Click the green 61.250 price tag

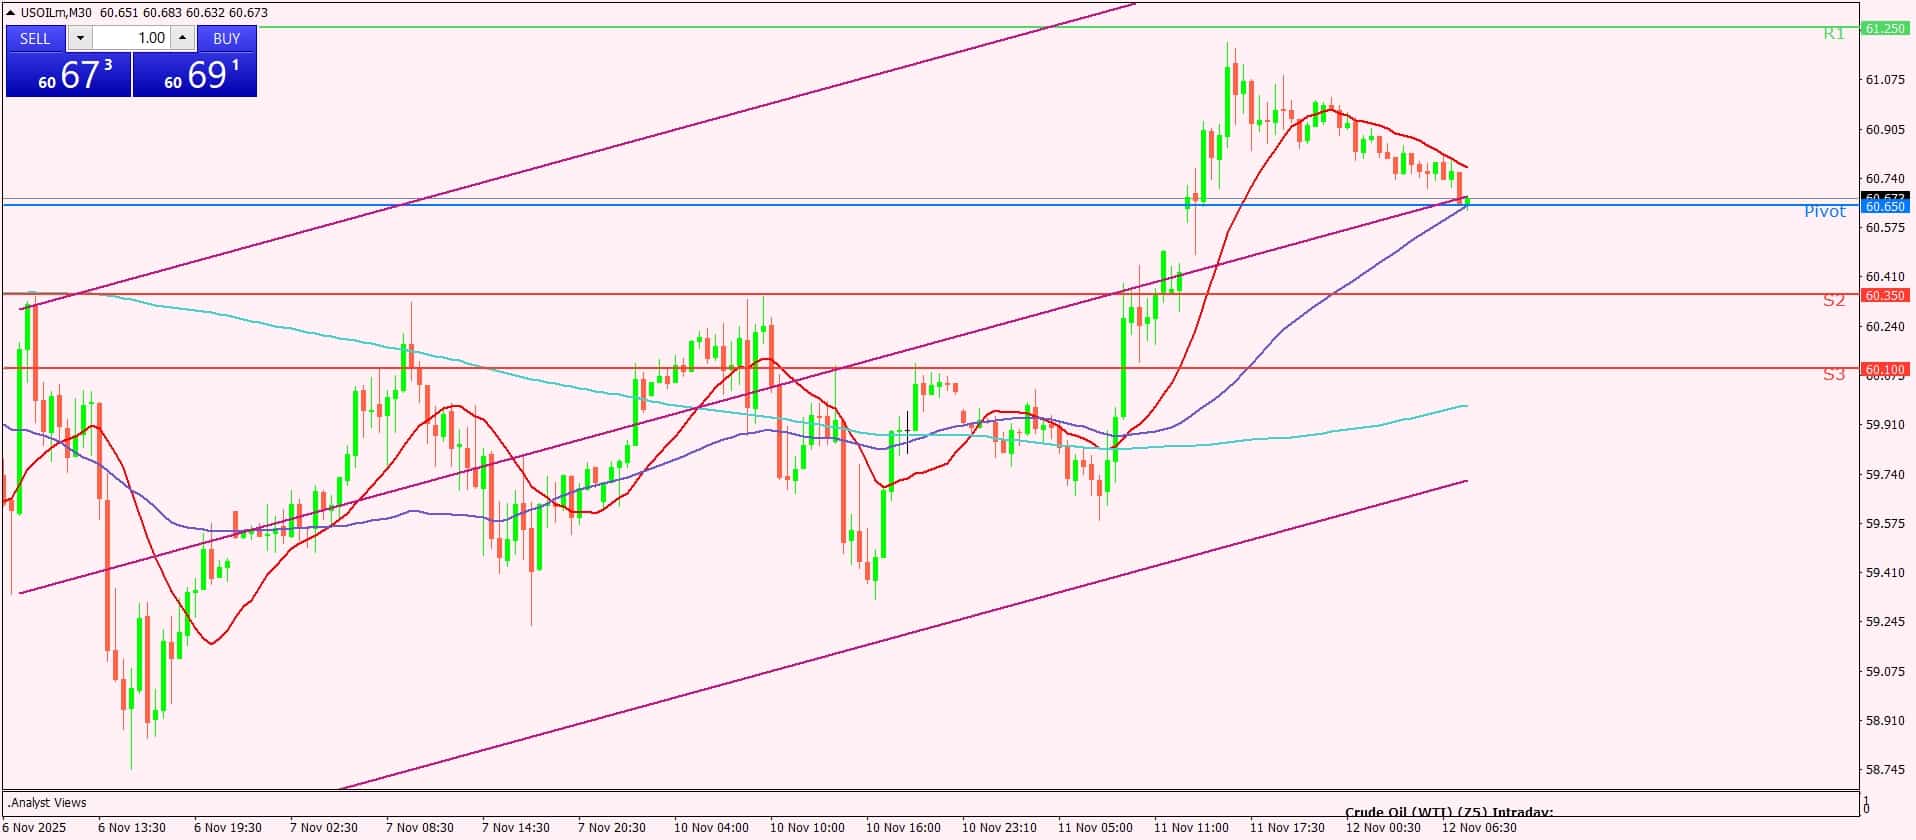[x=1885, y=29]
